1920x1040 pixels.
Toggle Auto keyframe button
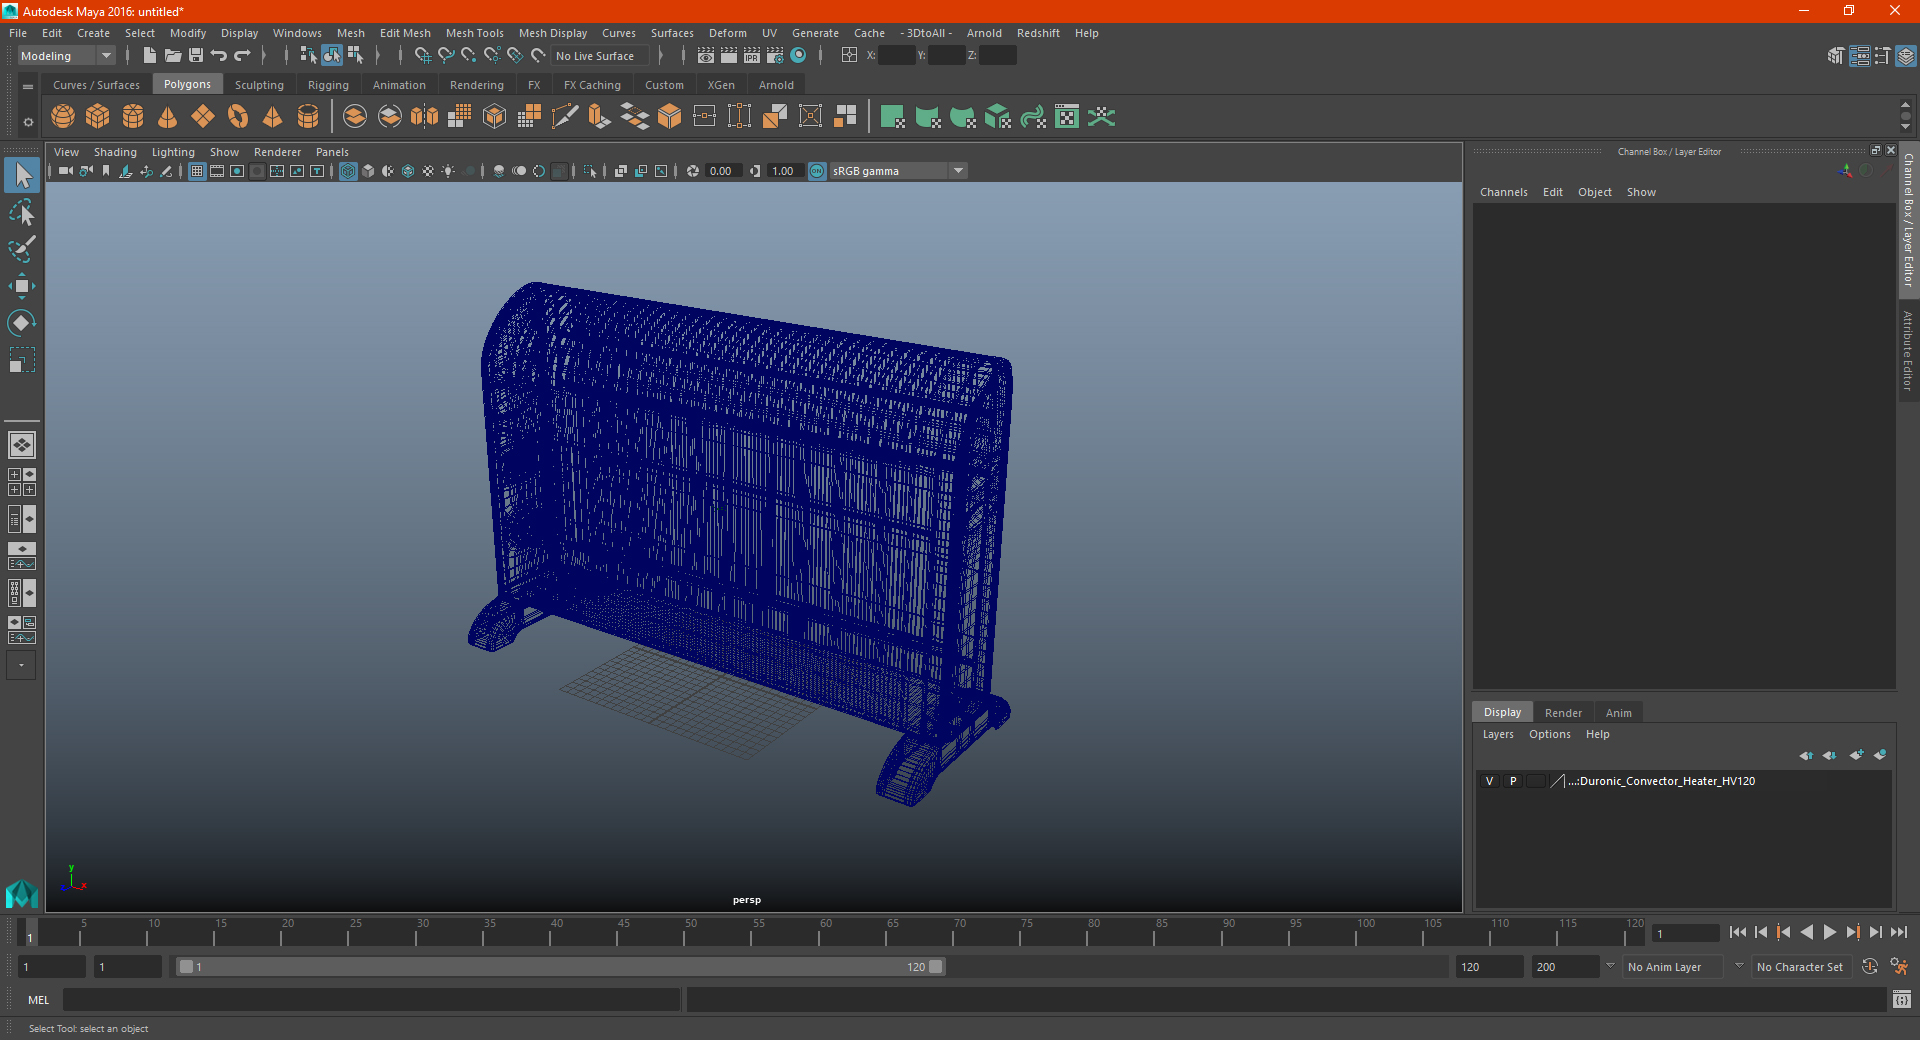click(1869, 967)
